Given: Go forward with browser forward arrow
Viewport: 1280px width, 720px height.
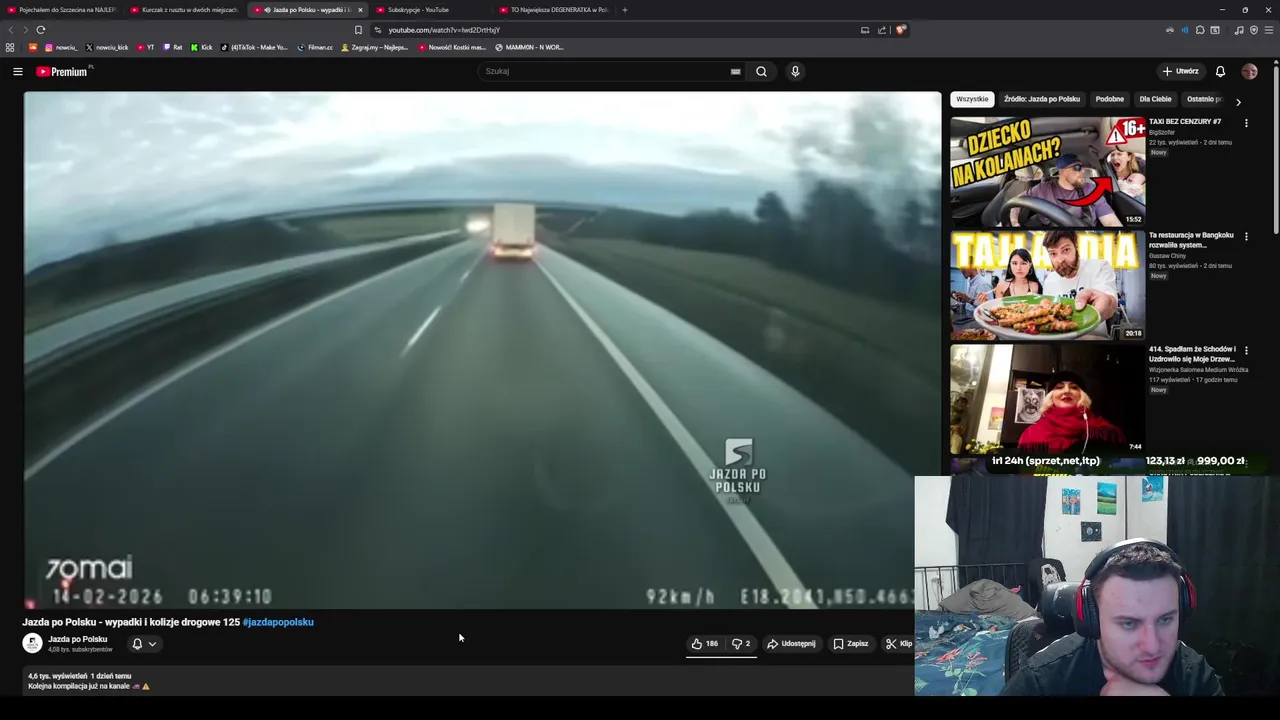Looking at the screenshot, I should 25,30.
